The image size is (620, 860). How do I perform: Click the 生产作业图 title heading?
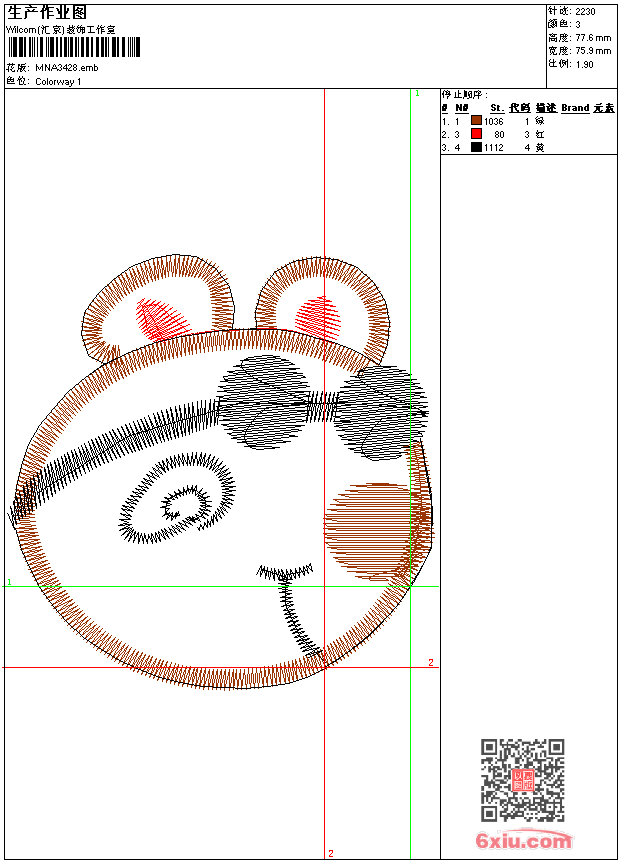(x=47, y=12)
